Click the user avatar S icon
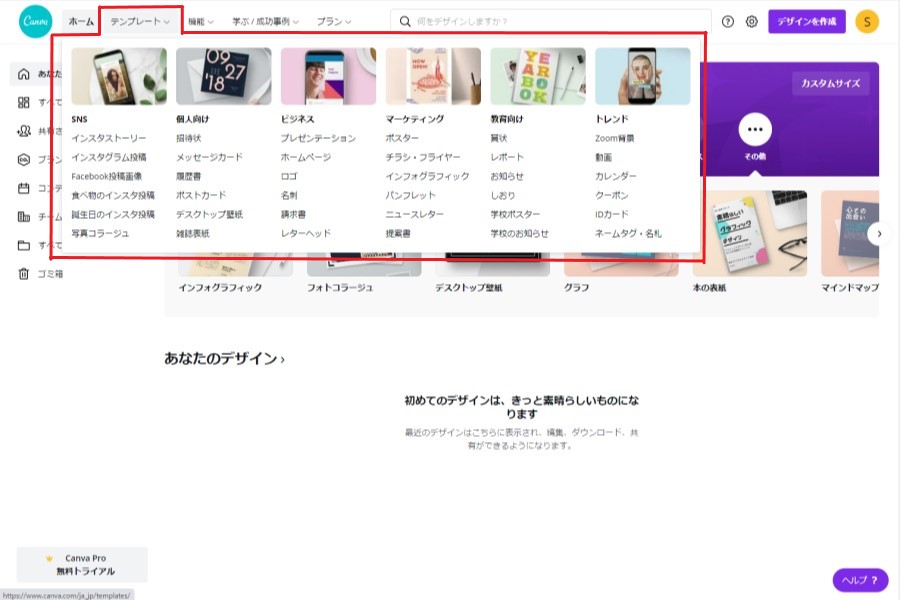The width and height of the screenshot is (900, 600). [867, 21]
